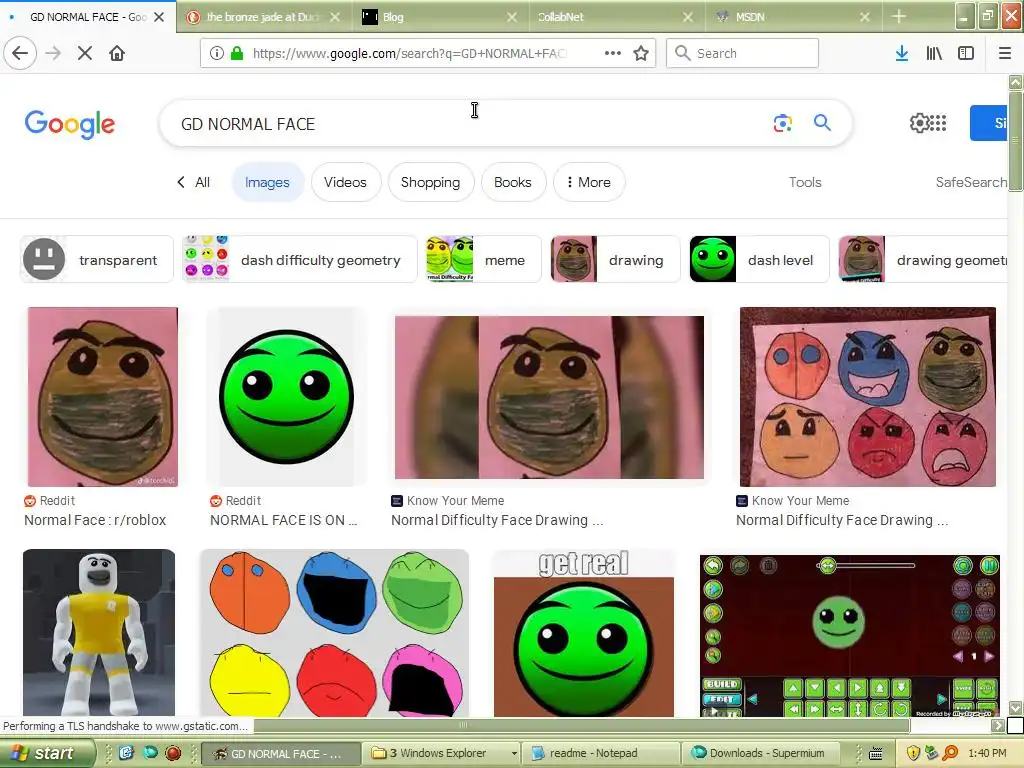Open the level editor screenshot thumbnail
Viewport: 1024px width, 768px height.
(850, 636)
